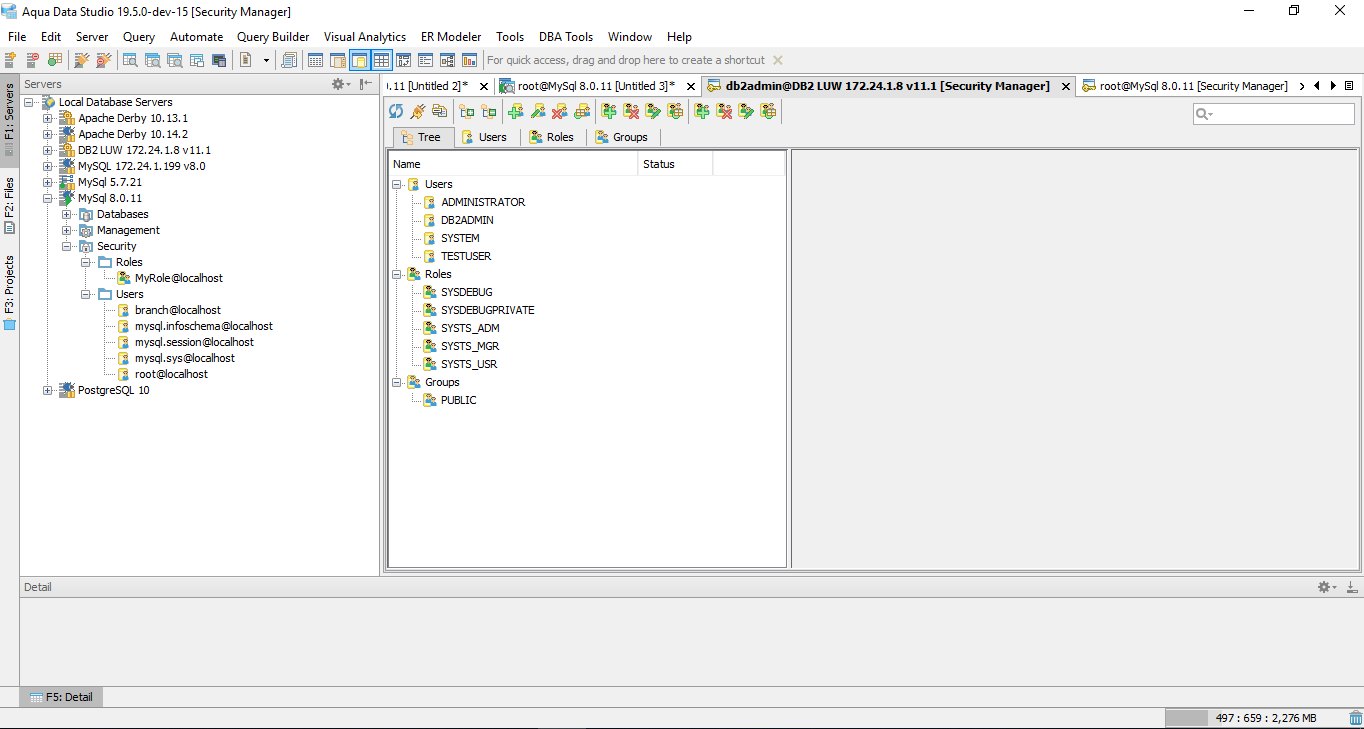Collapse the Groups node in Security Manager tree
Screen dimensions: 1364x729
(x=397, y=382)
